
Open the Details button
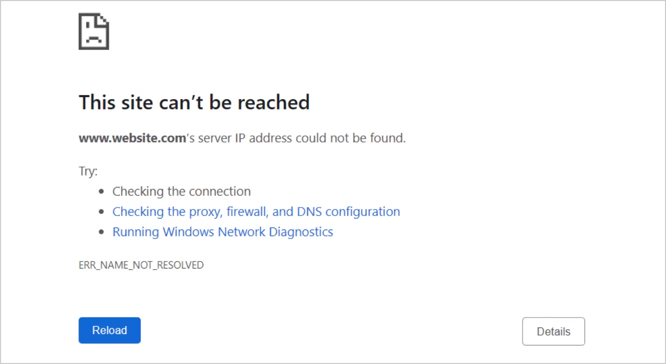coord(553,331)
